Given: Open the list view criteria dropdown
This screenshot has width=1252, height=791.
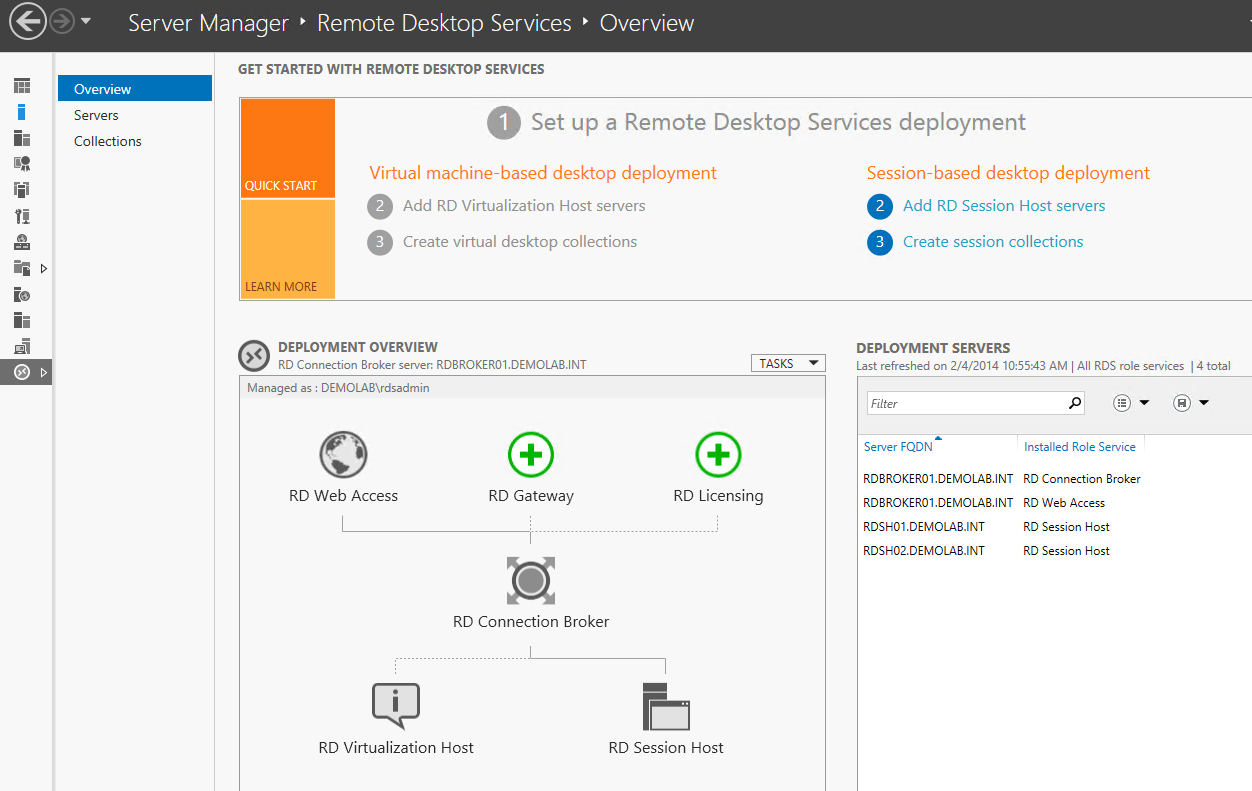Looking at the screenshot, I should click(x=1131, y=403).
